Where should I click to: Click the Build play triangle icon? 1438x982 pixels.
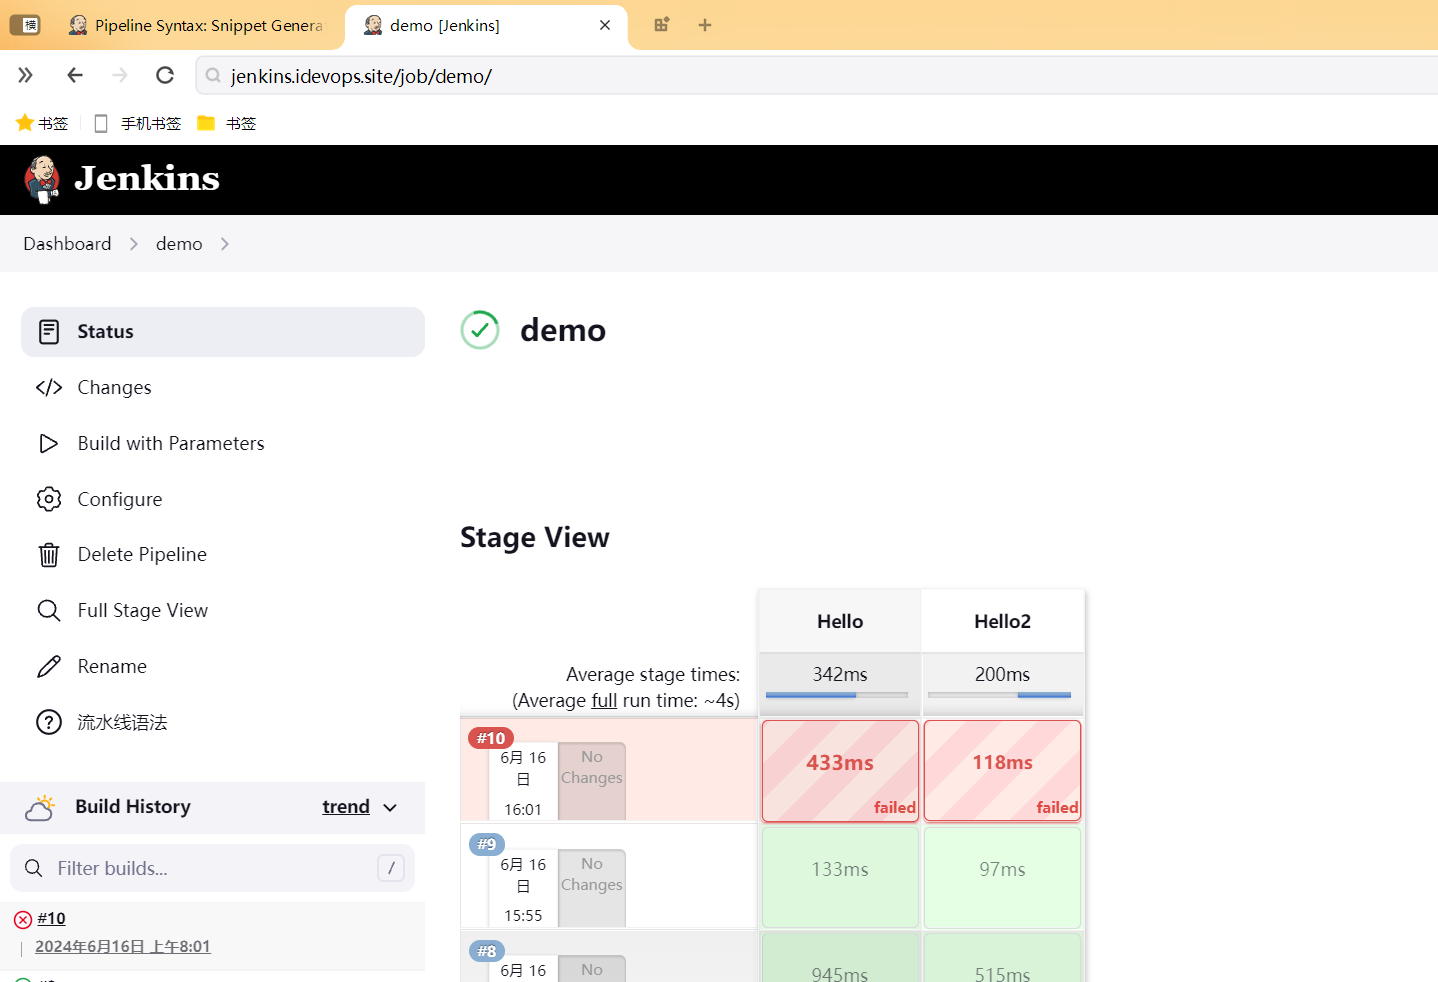click(49, 444)
